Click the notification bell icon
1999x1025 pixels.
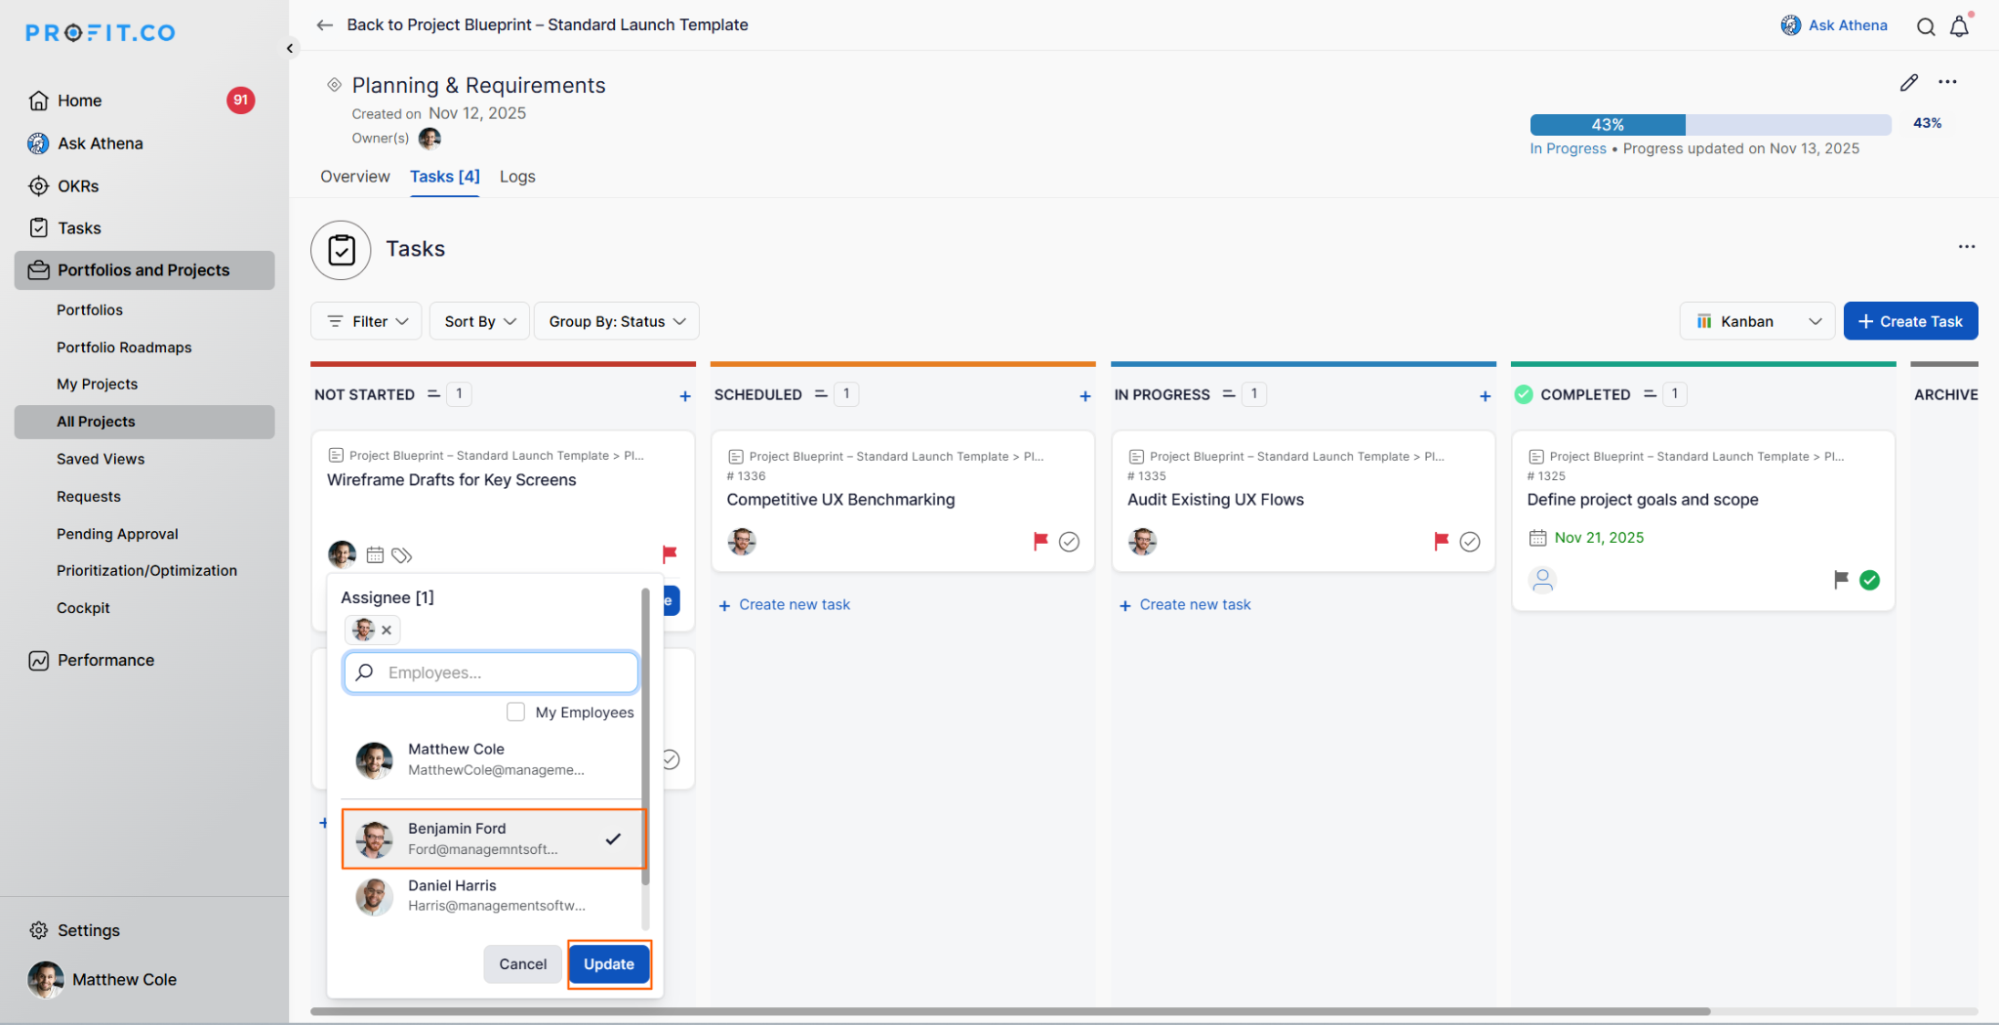pyautogui.click(x=1959, y=27)
